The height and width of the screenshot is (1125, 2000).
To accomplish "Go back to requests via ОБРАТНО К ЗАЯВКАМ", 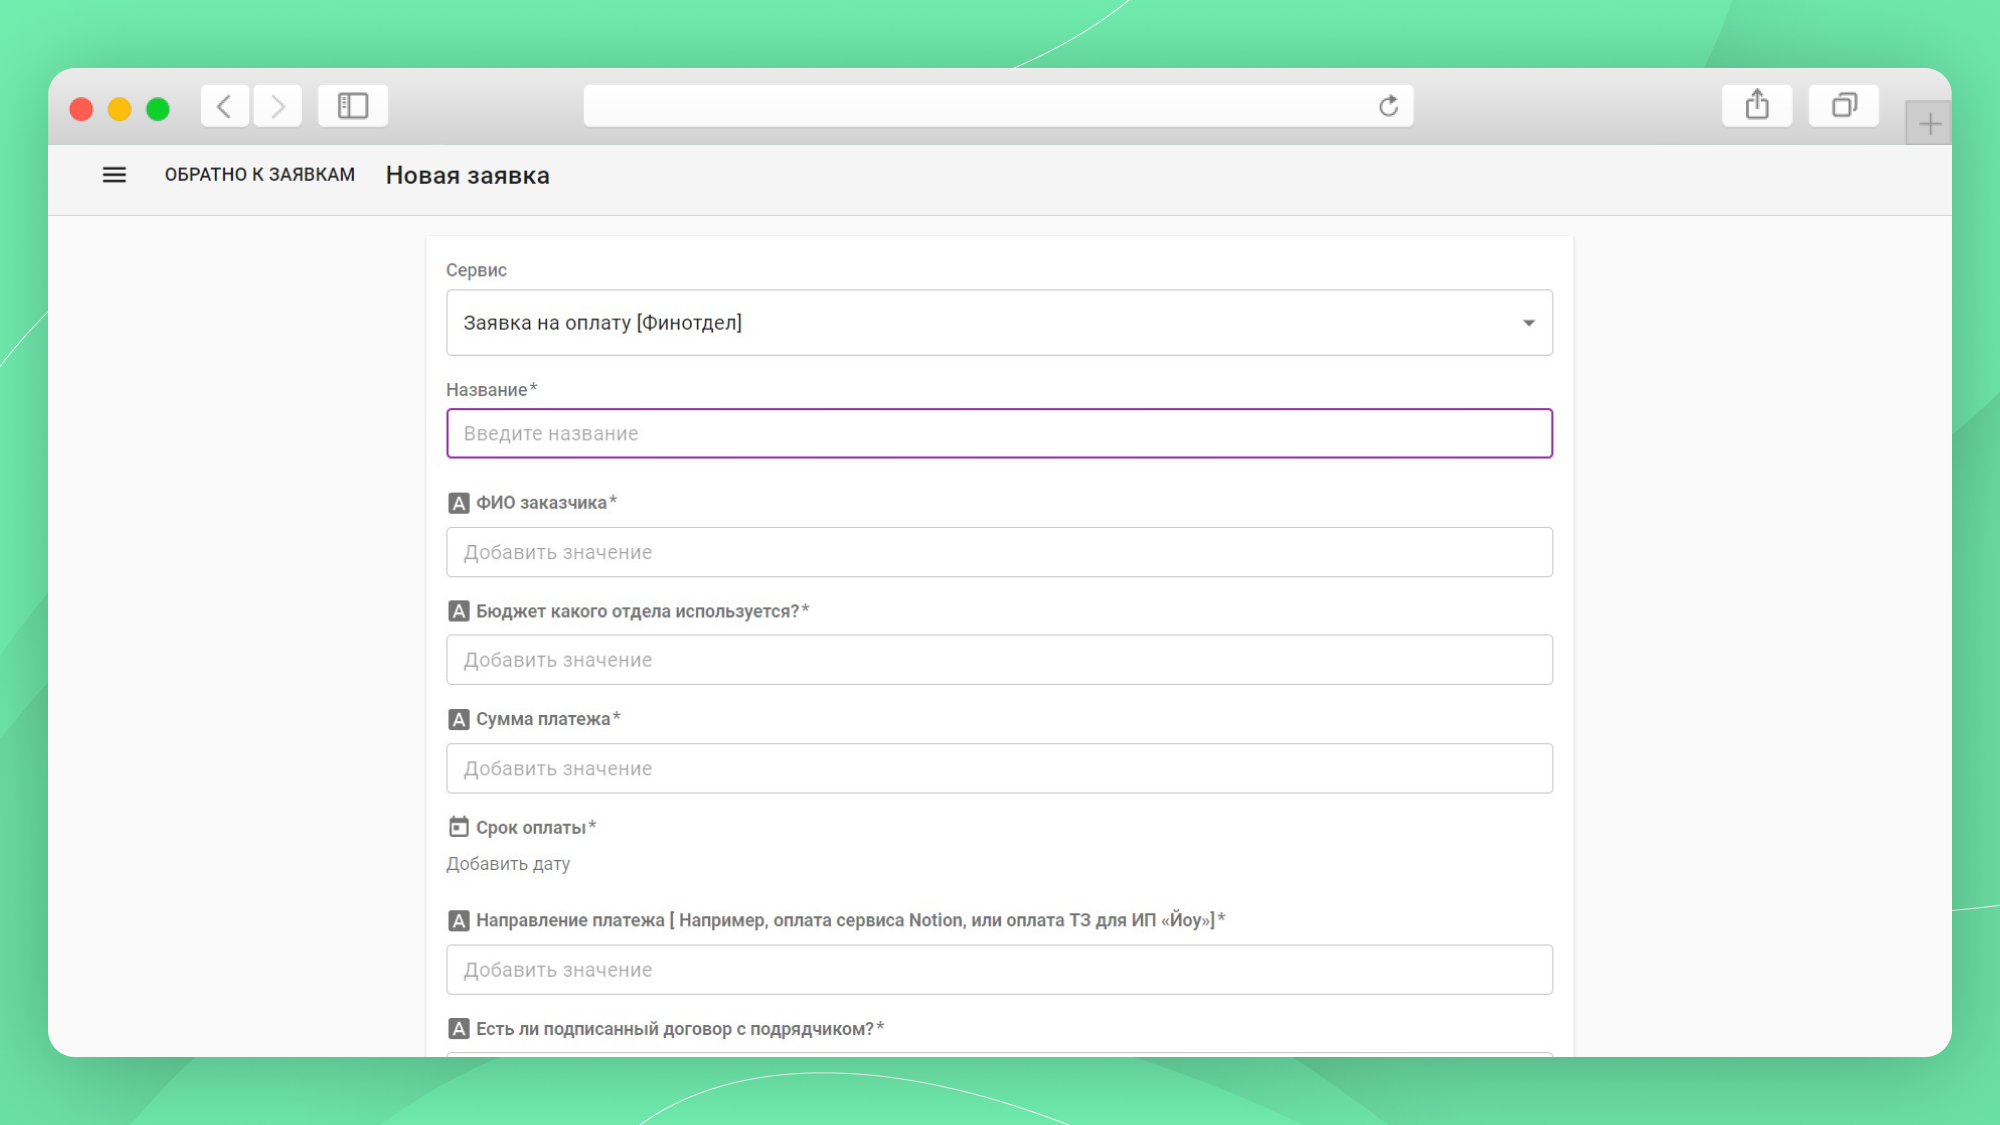I will coord(260,175).
